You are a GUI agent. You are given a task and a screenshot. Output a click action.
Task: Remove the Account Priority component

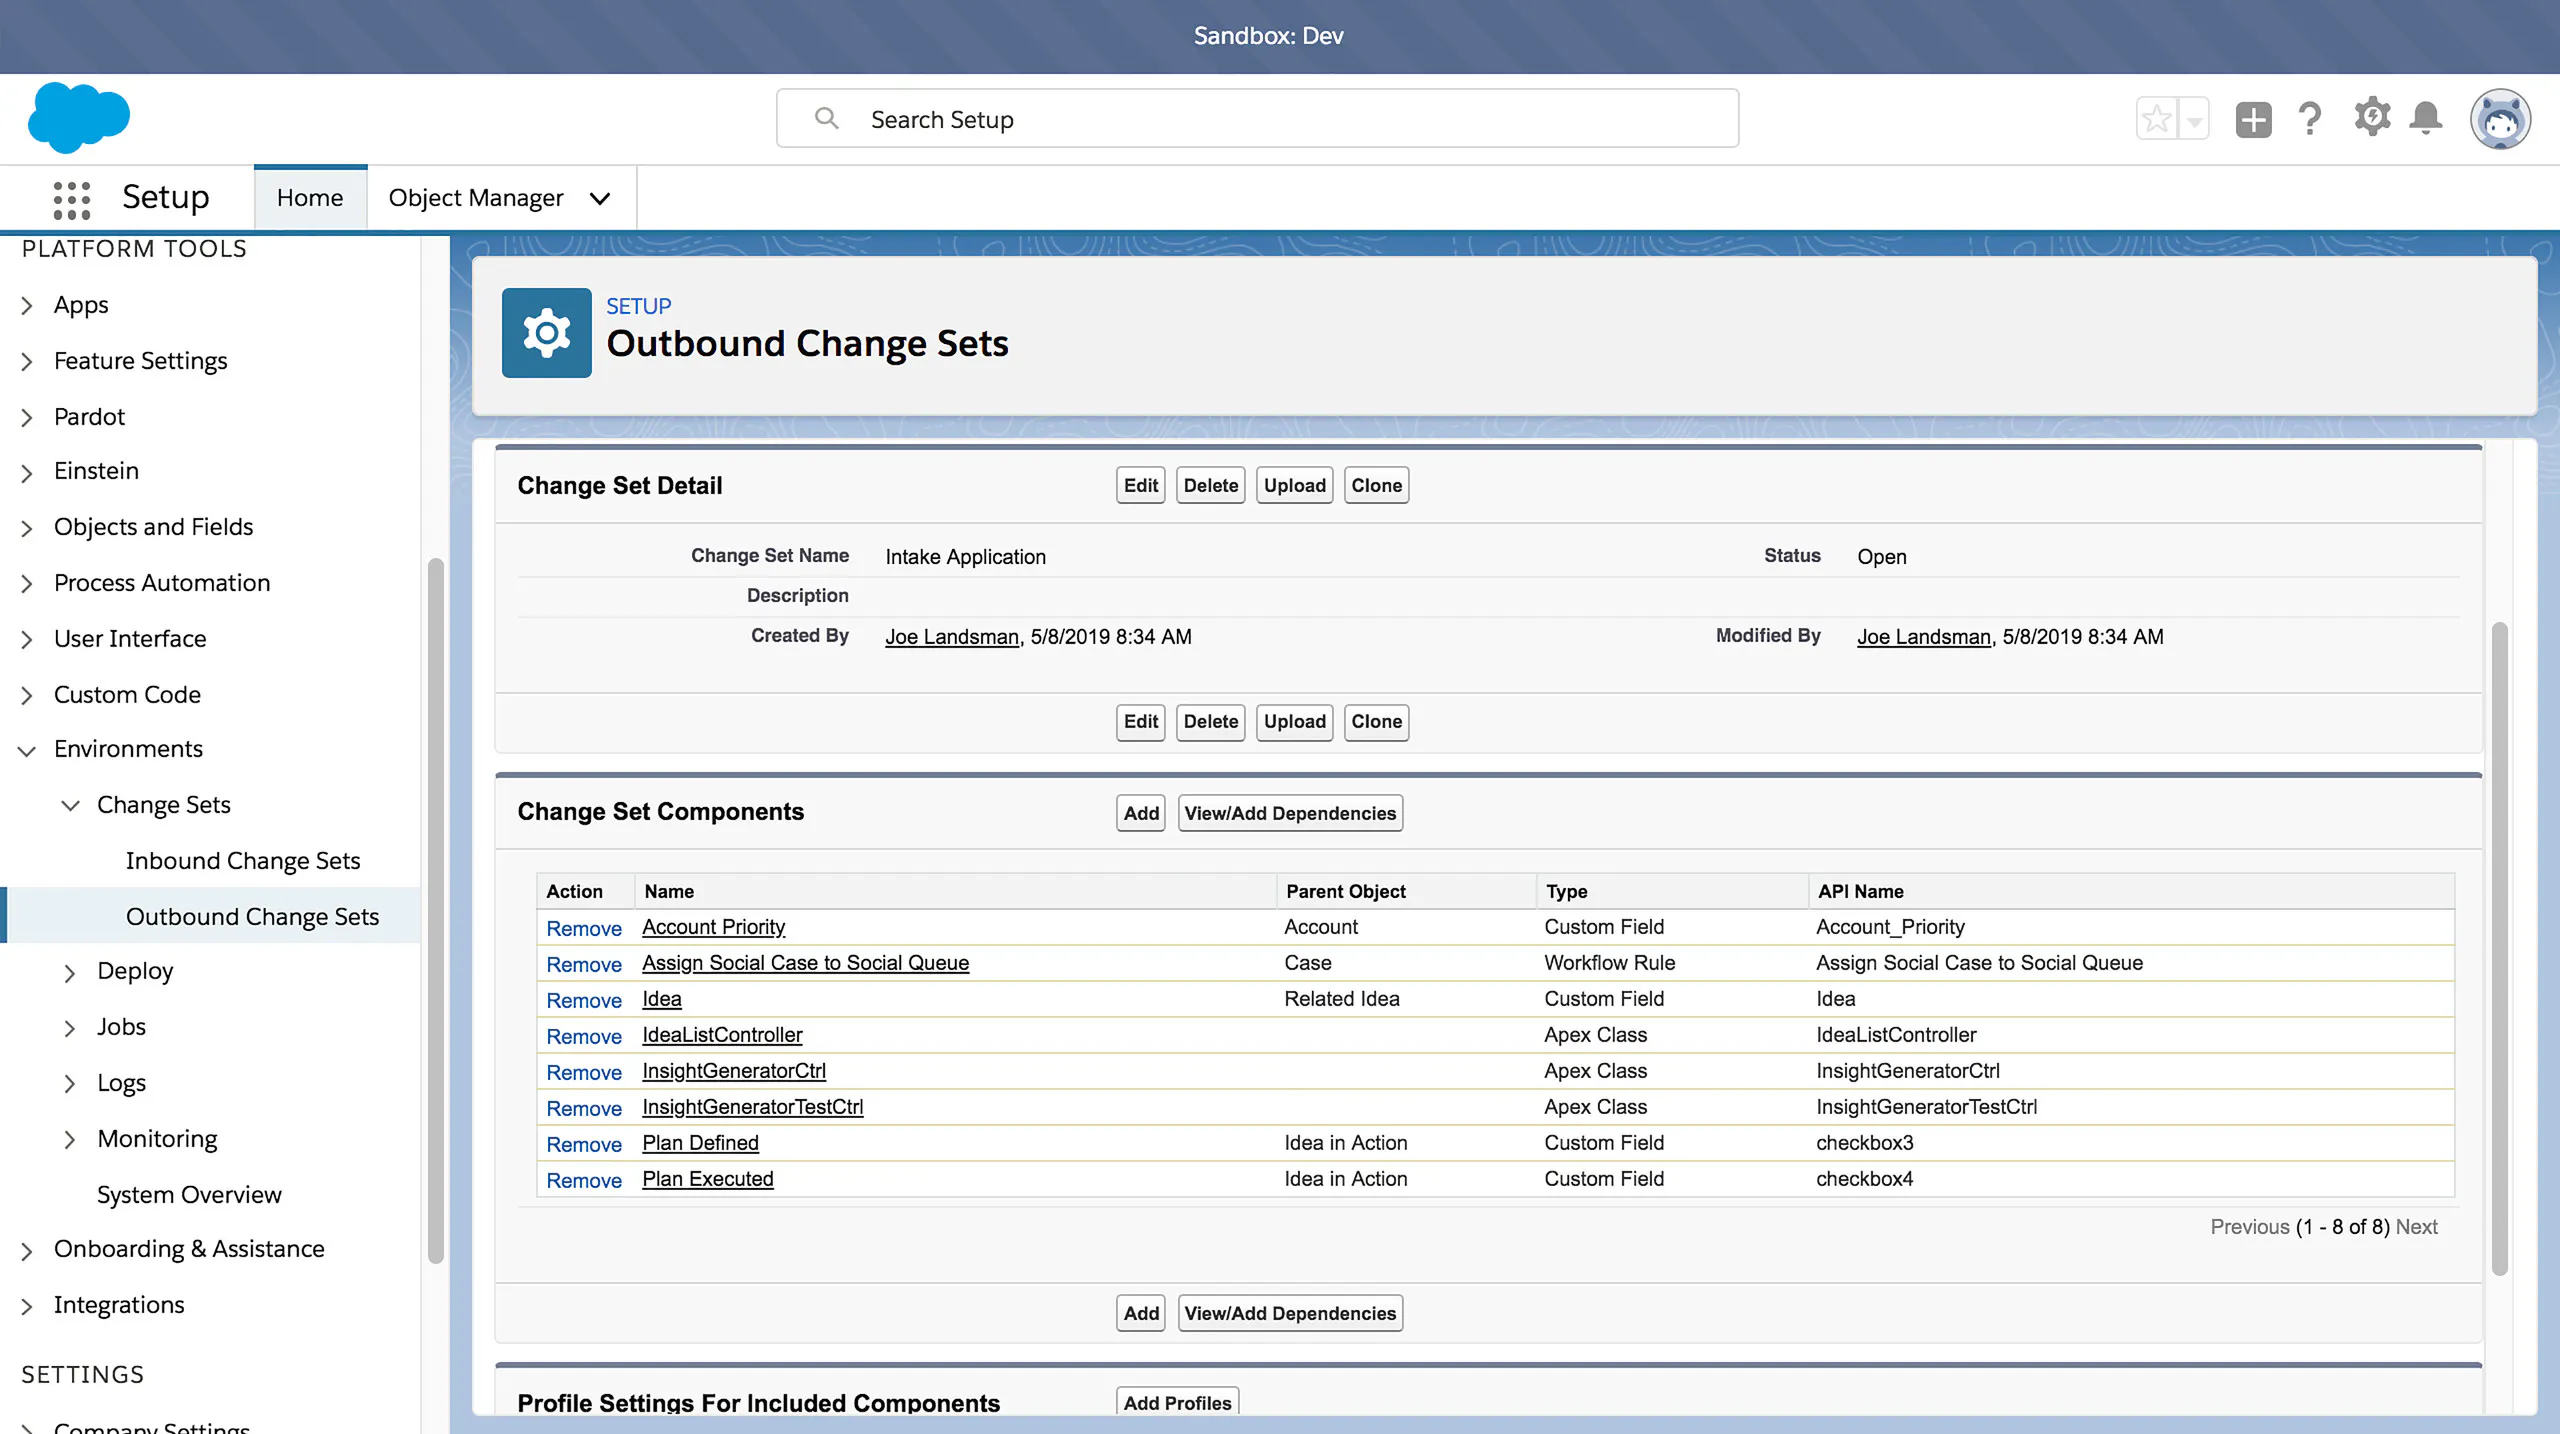click(x=584, y=929)
